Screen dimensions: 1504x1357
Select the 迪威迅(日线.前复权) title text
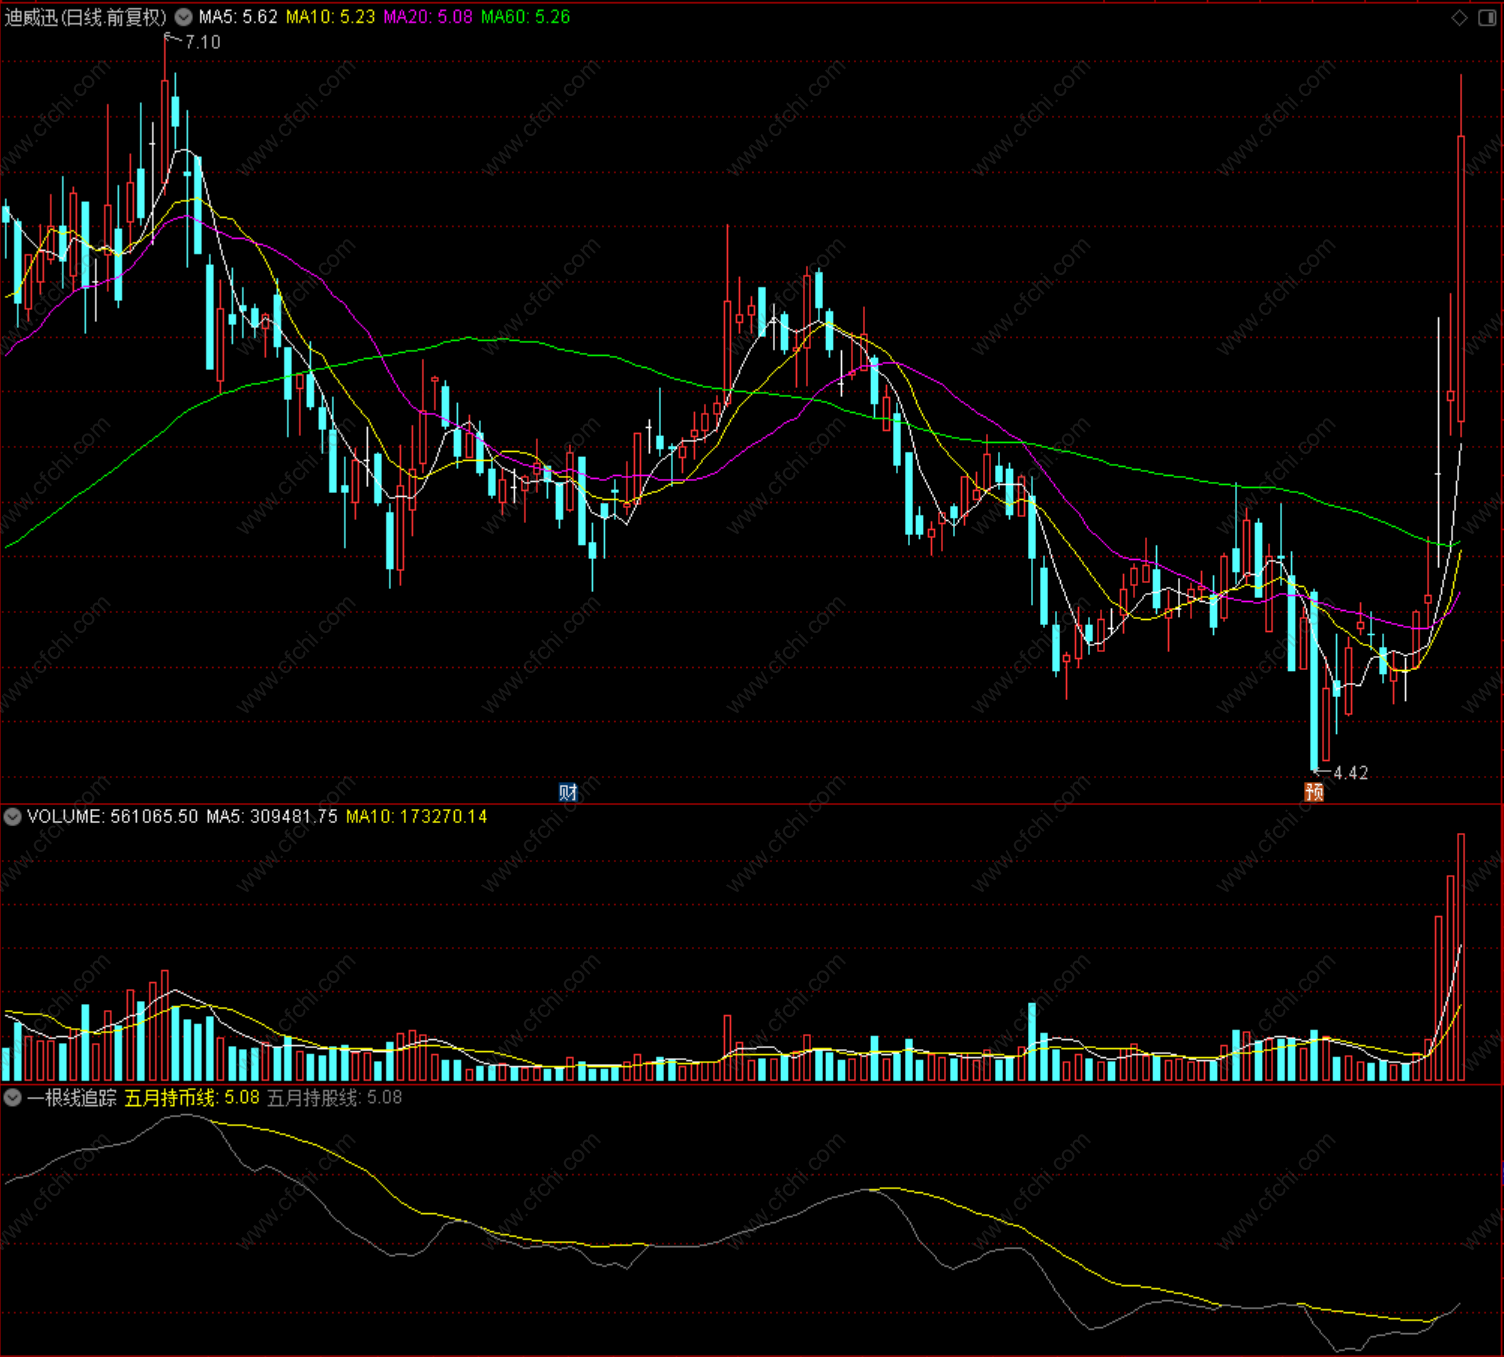86,17
